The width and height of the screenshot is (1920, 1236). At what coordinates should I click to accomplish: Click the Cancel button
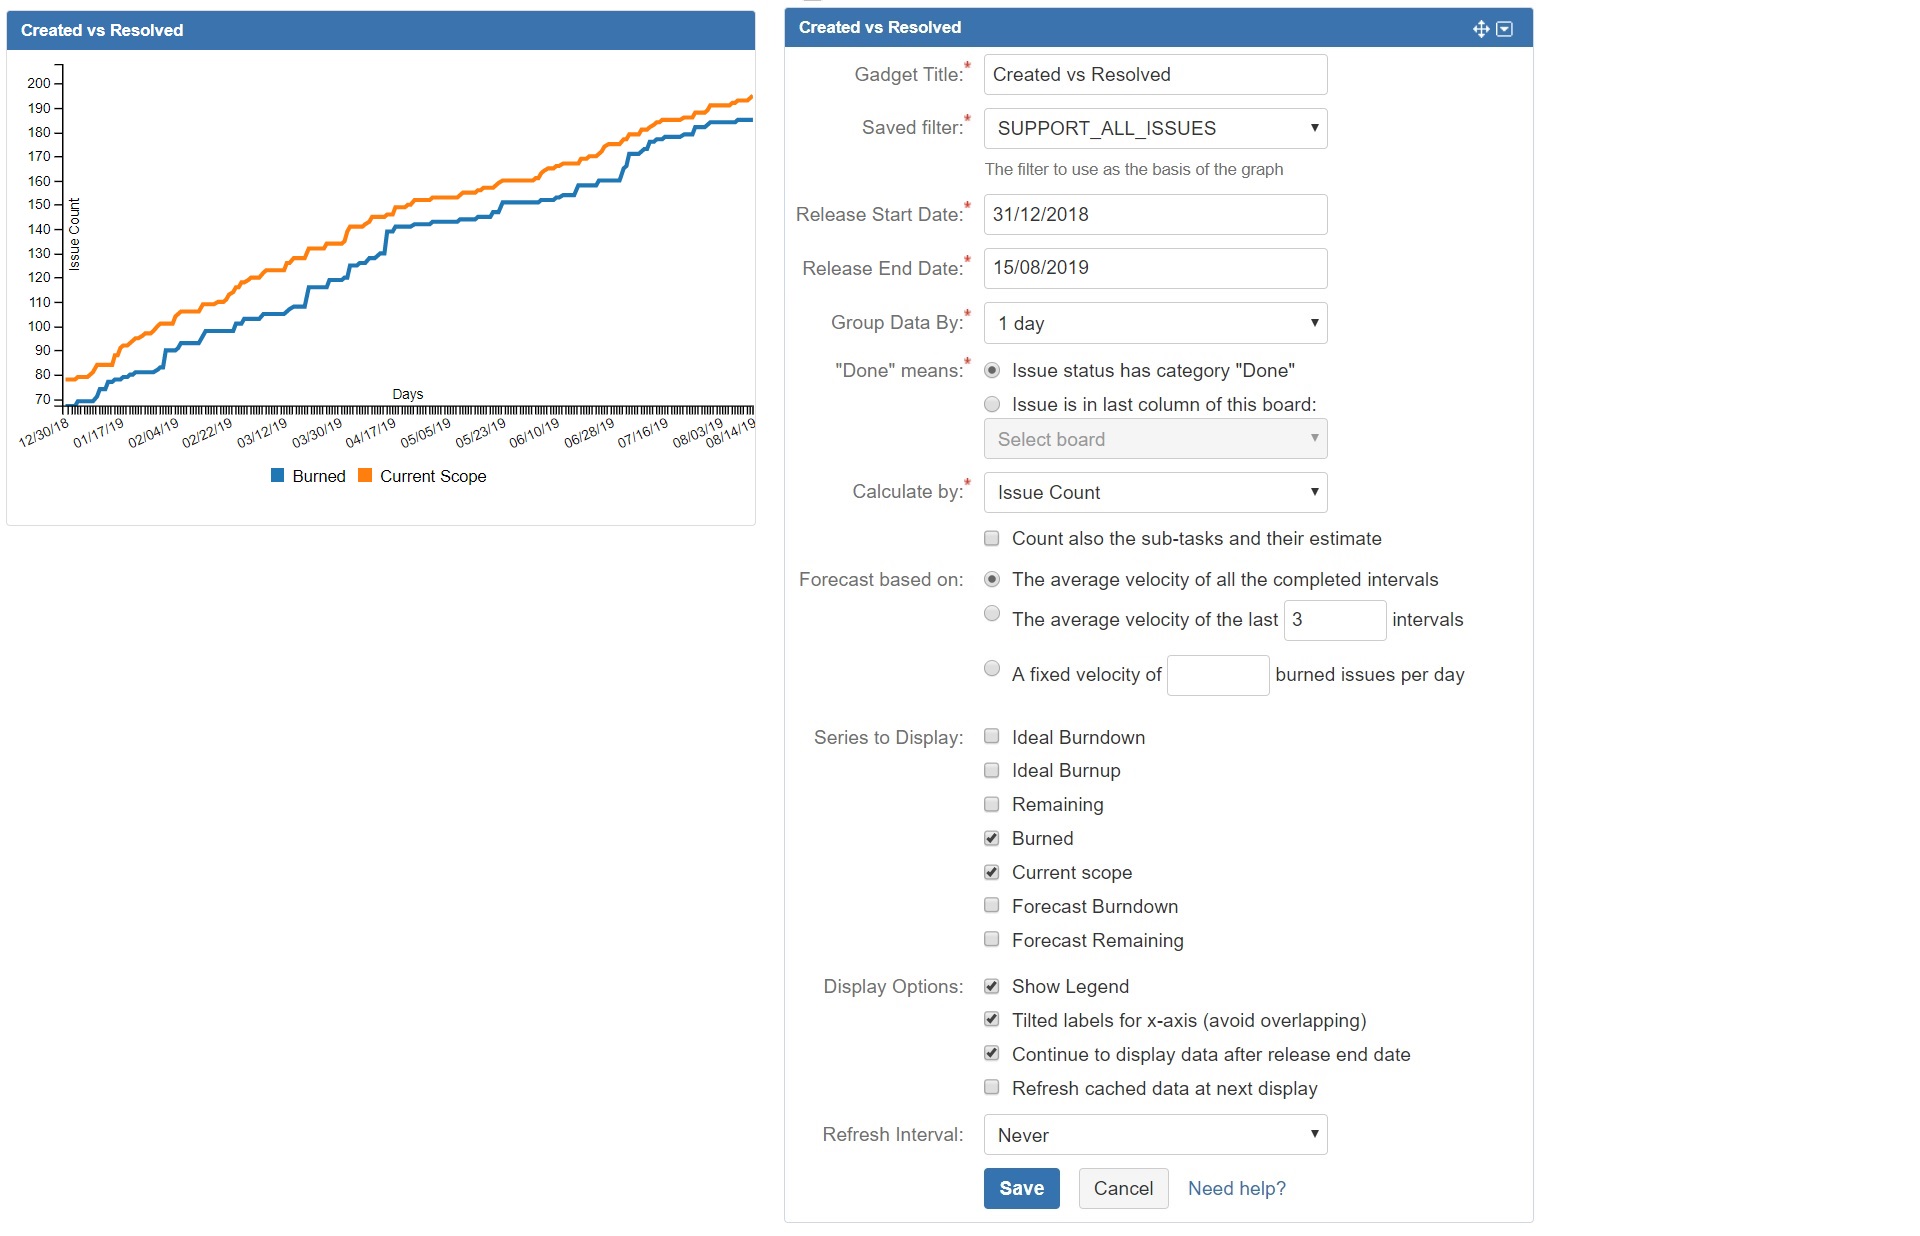[1123, 1188]
